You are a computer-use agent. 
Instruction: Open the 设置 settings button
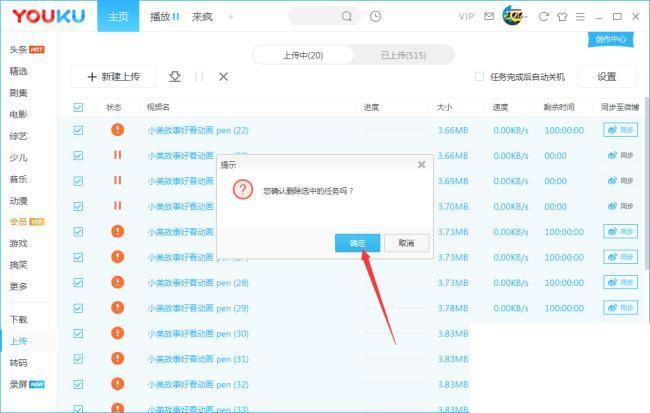(x=606, y=76)
